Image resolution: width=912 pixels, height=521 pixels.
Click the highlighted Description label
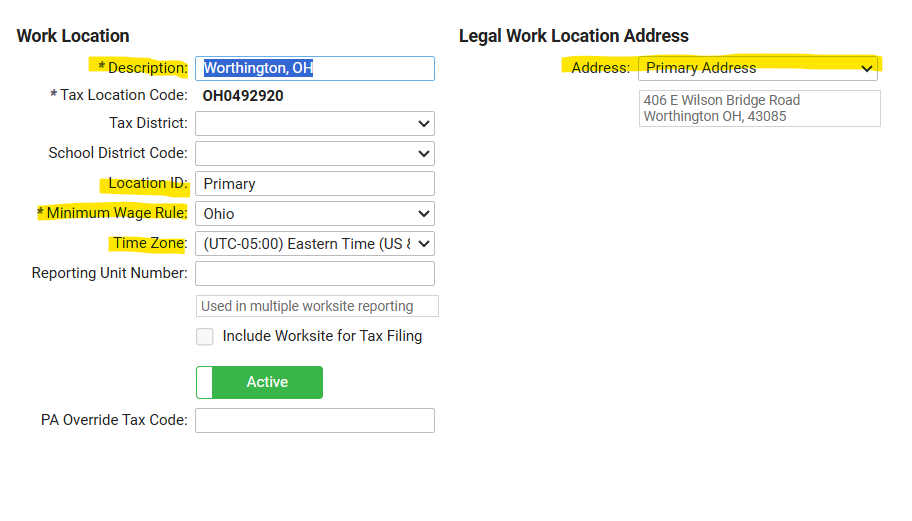tap(147, 68)
